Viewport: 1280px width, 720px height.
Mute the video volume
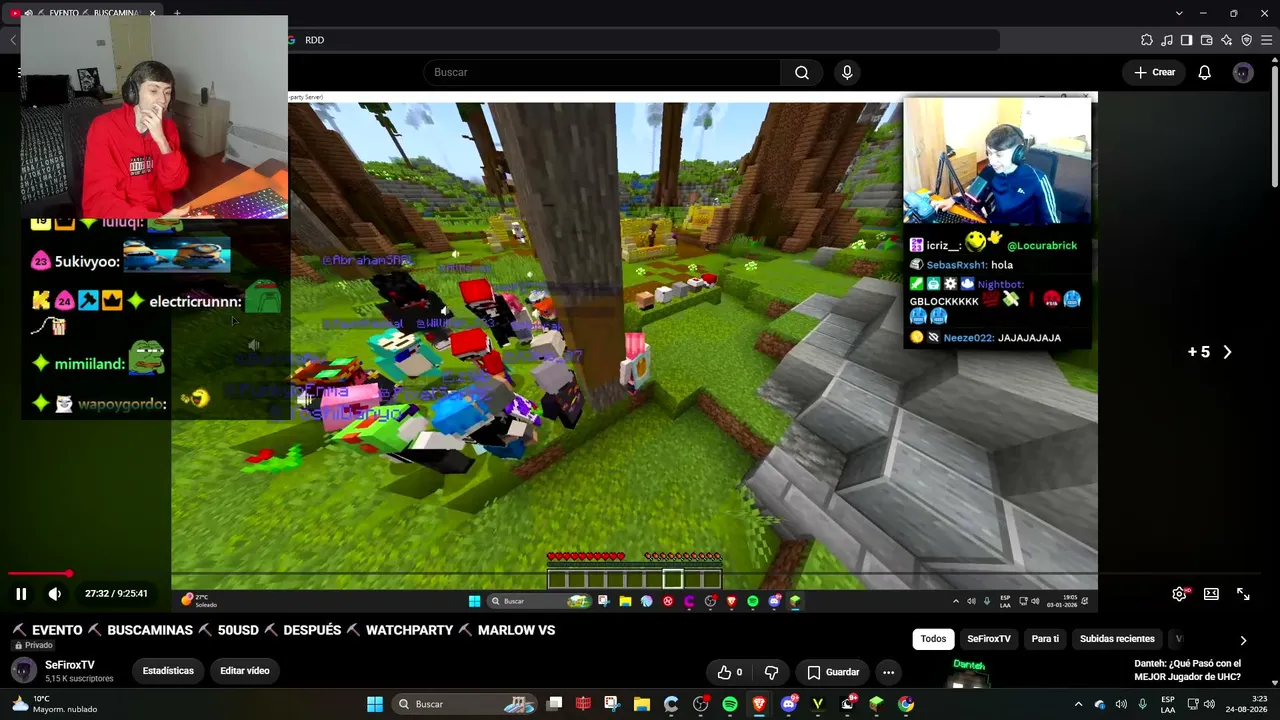click(x=55, y=594)
